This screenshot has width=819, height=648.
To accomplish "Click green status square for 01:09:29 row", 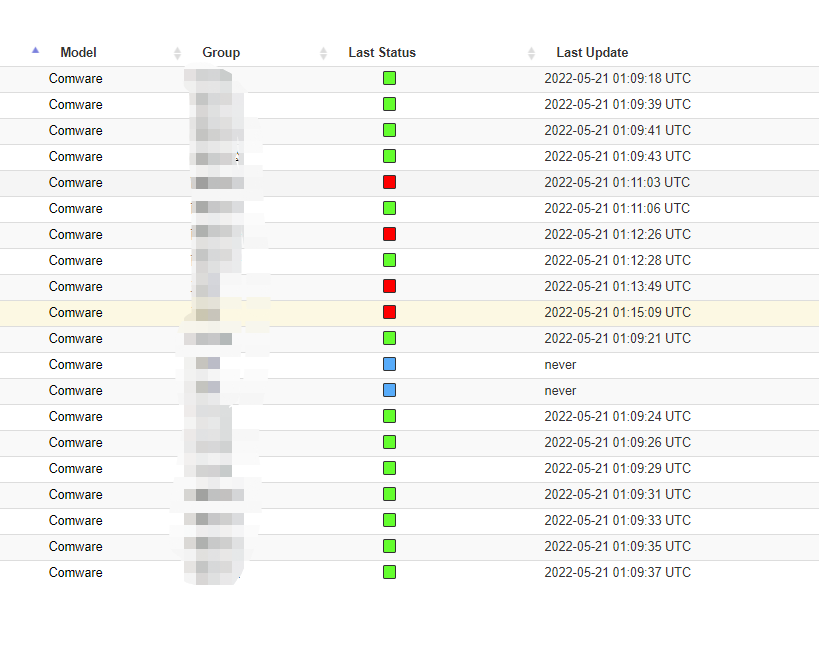I will (x=389, y=468).
